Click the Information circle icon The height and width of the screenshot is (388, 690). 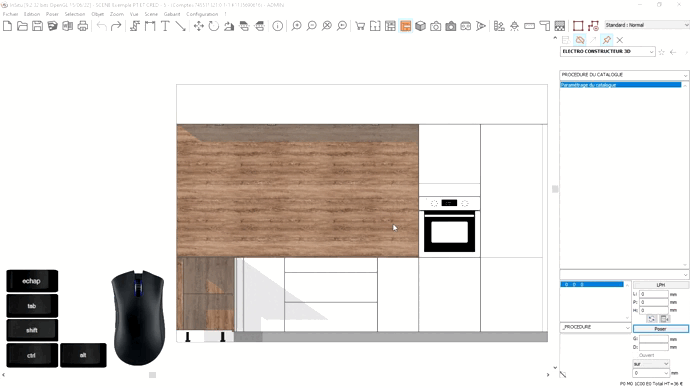pos(278,26)
